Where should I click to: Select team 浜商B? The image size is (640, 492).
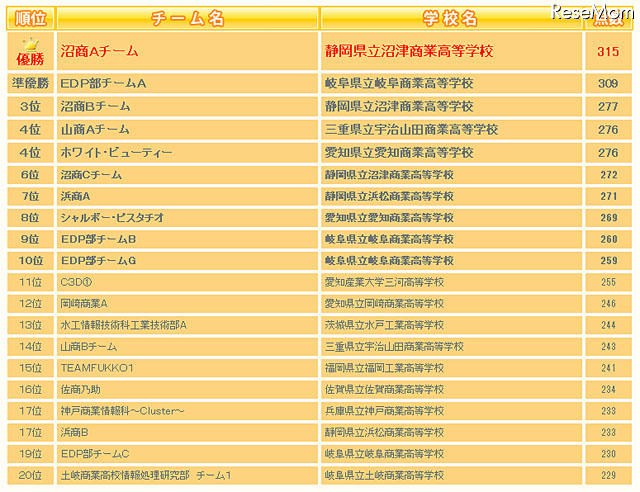pos(74,432)
